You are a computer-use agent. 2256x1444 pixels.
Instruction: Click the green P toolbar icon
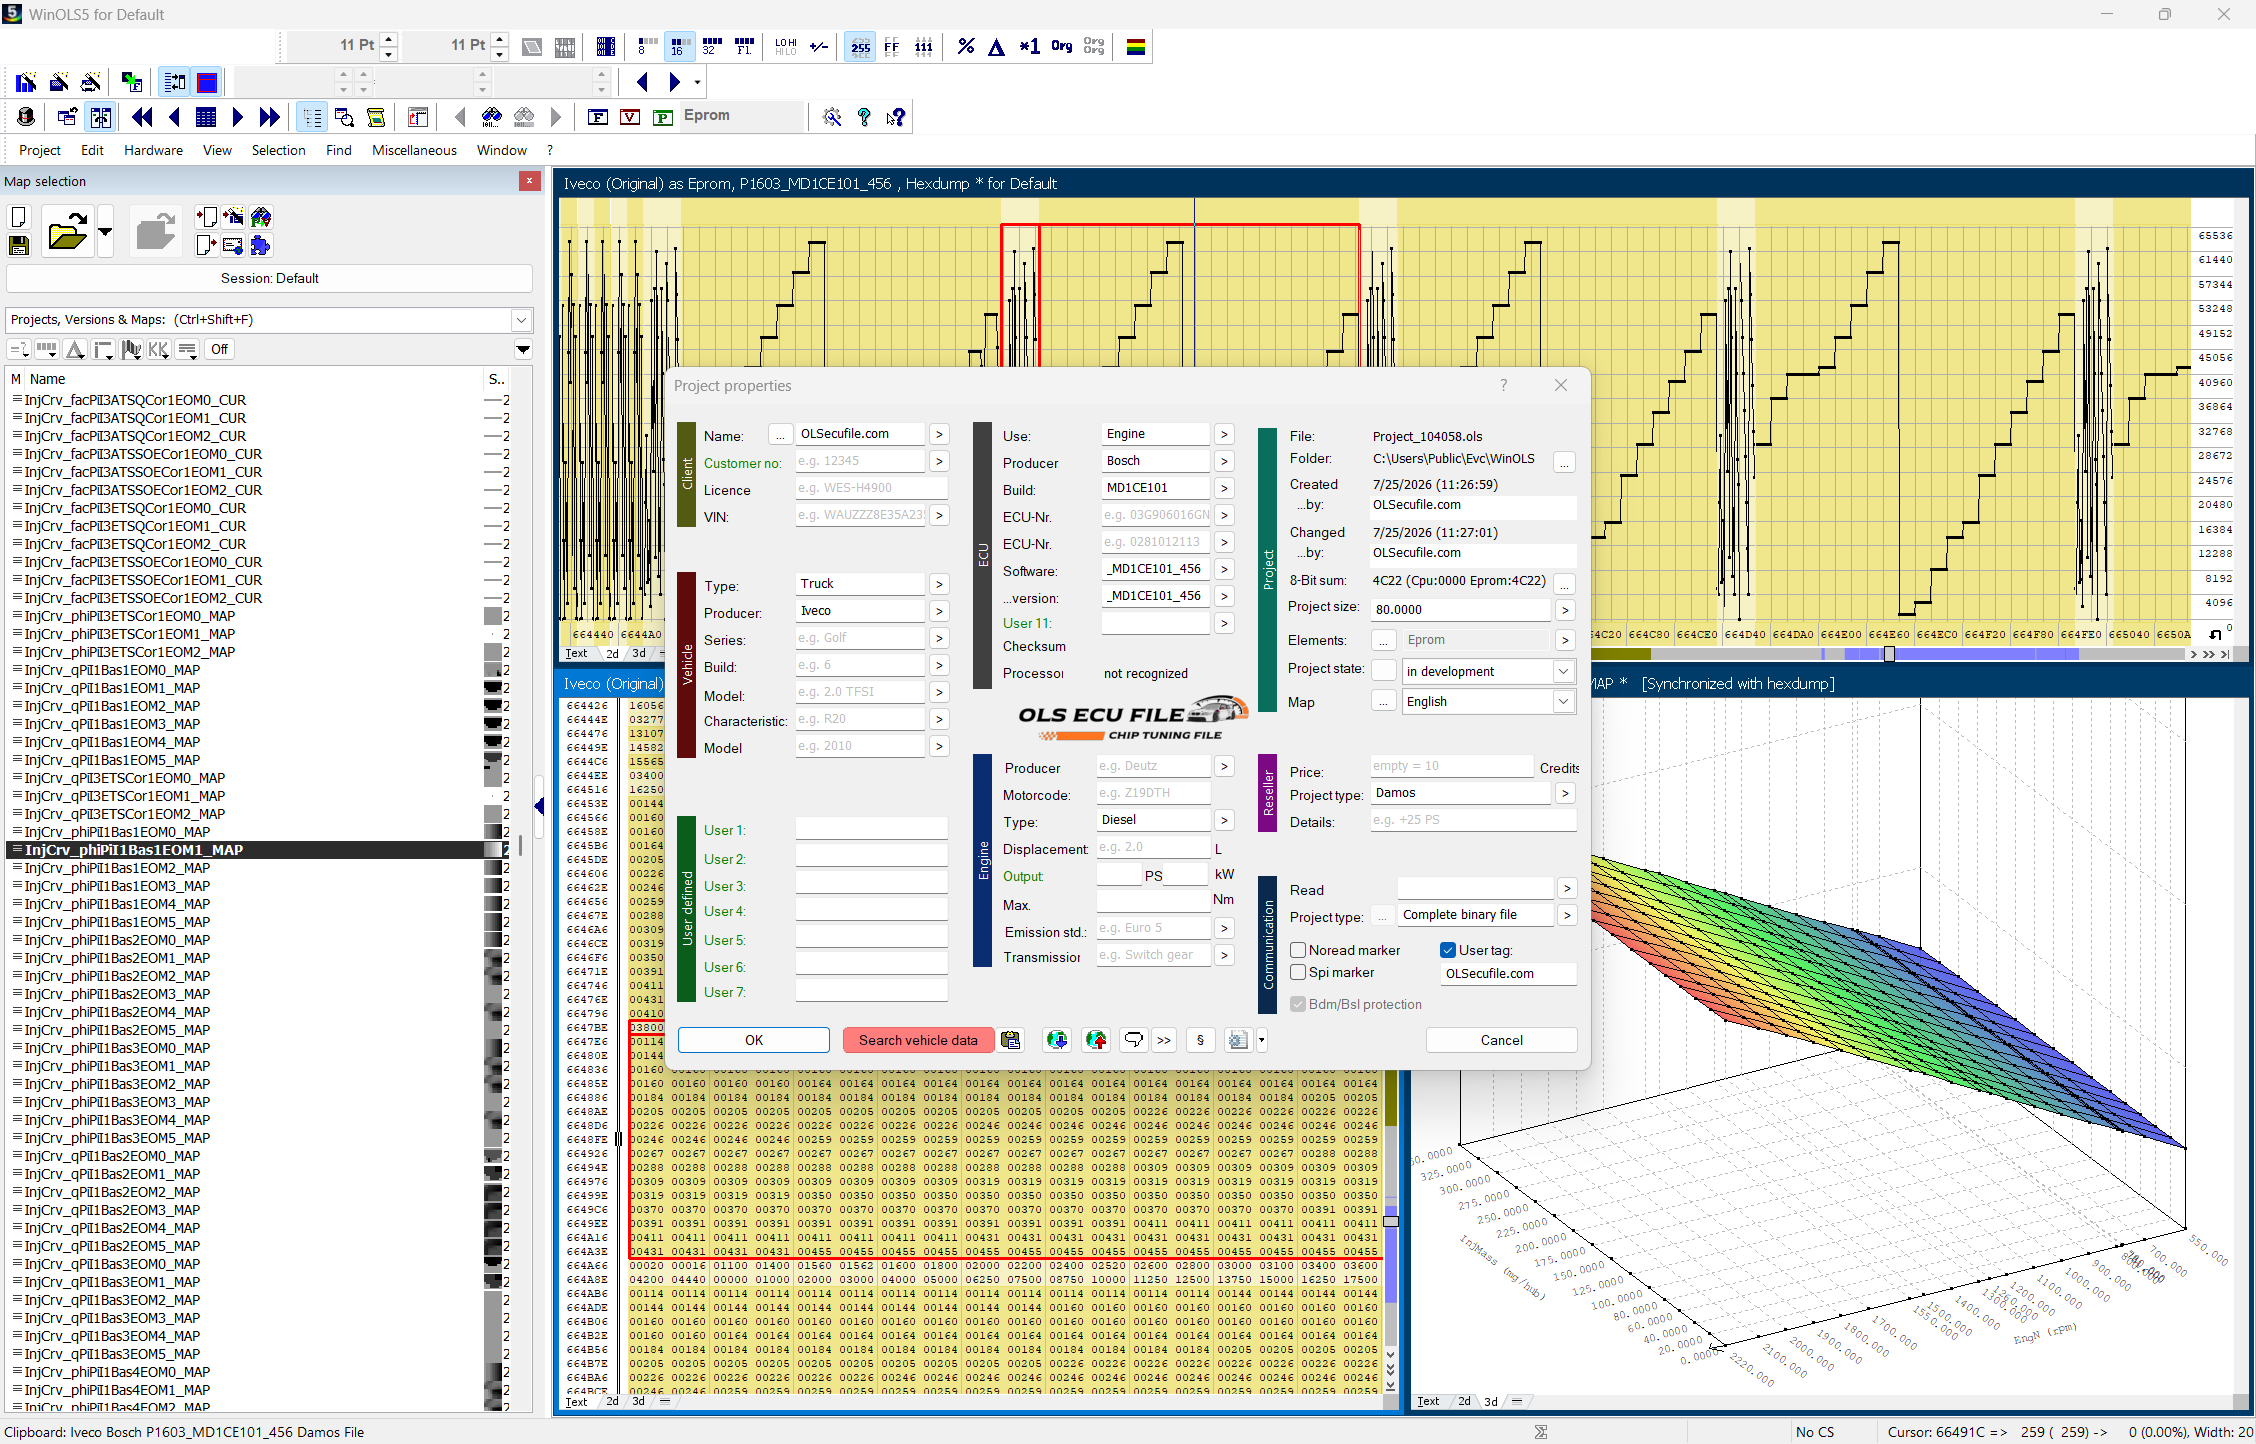[662, 117]
